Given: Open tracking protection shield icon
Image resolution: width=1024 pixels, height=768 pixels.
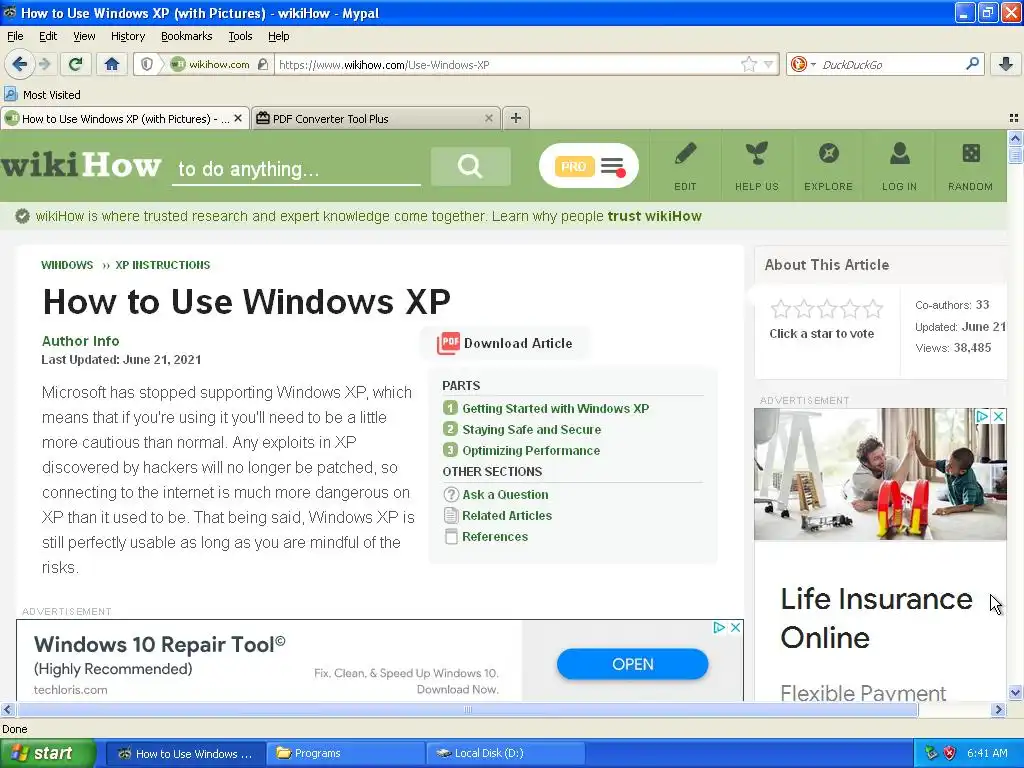Looking at the screenshot, I should click(147, 64).
